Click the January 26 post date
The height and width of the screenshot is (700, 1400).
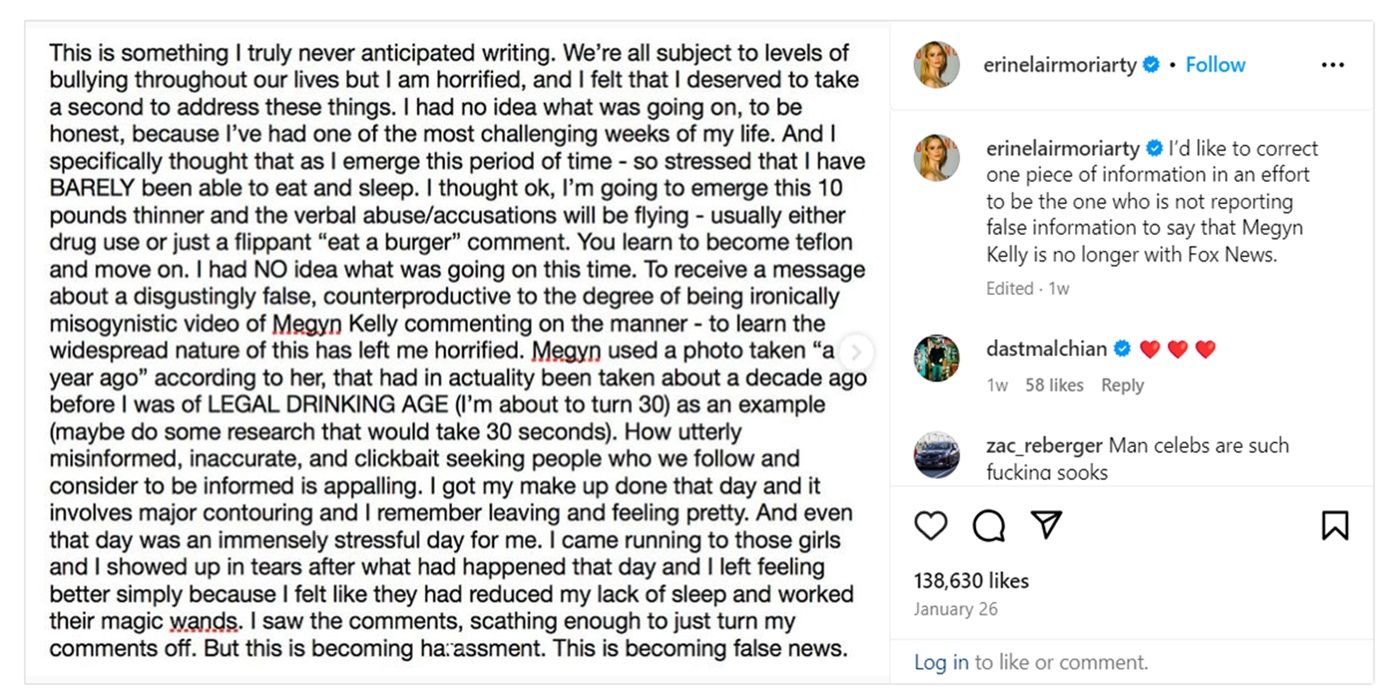click(x=957, y=609)
